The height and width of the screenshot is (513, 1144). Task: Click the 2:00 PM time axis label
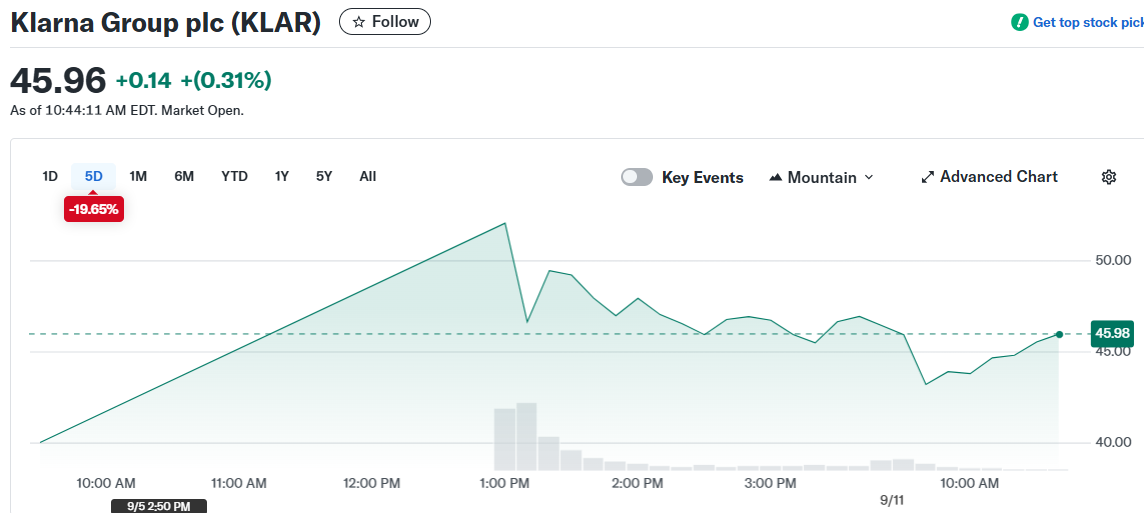637,483
